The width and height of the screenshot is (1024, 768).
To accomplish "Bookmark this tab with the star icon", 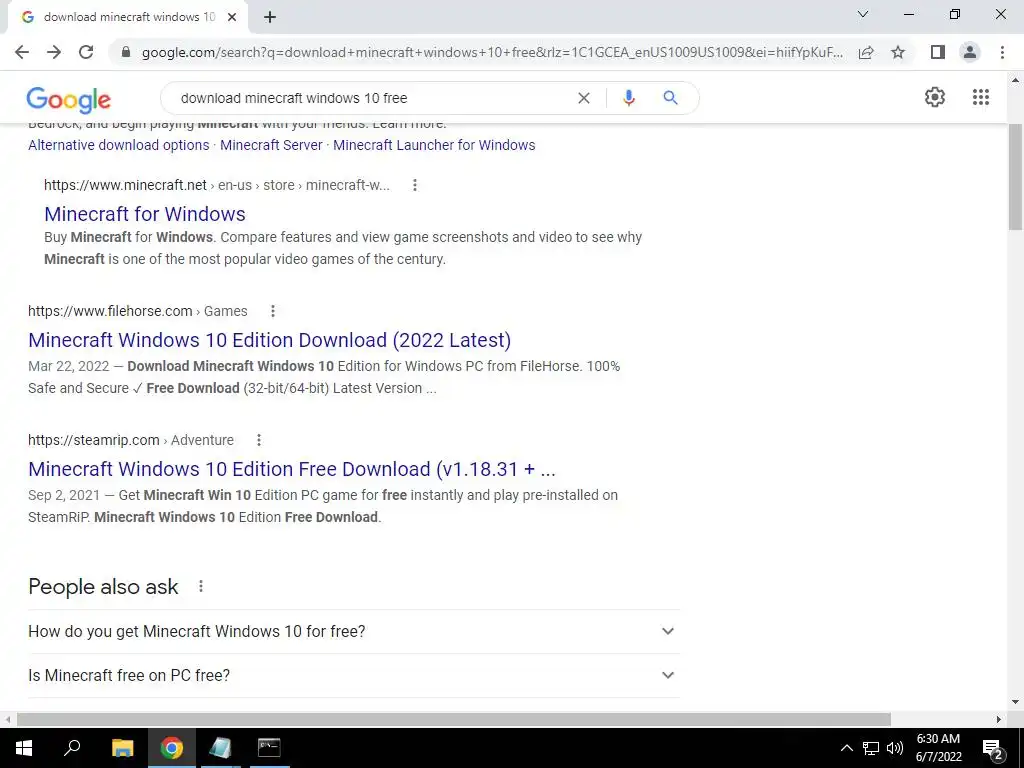I will point(899,52).
